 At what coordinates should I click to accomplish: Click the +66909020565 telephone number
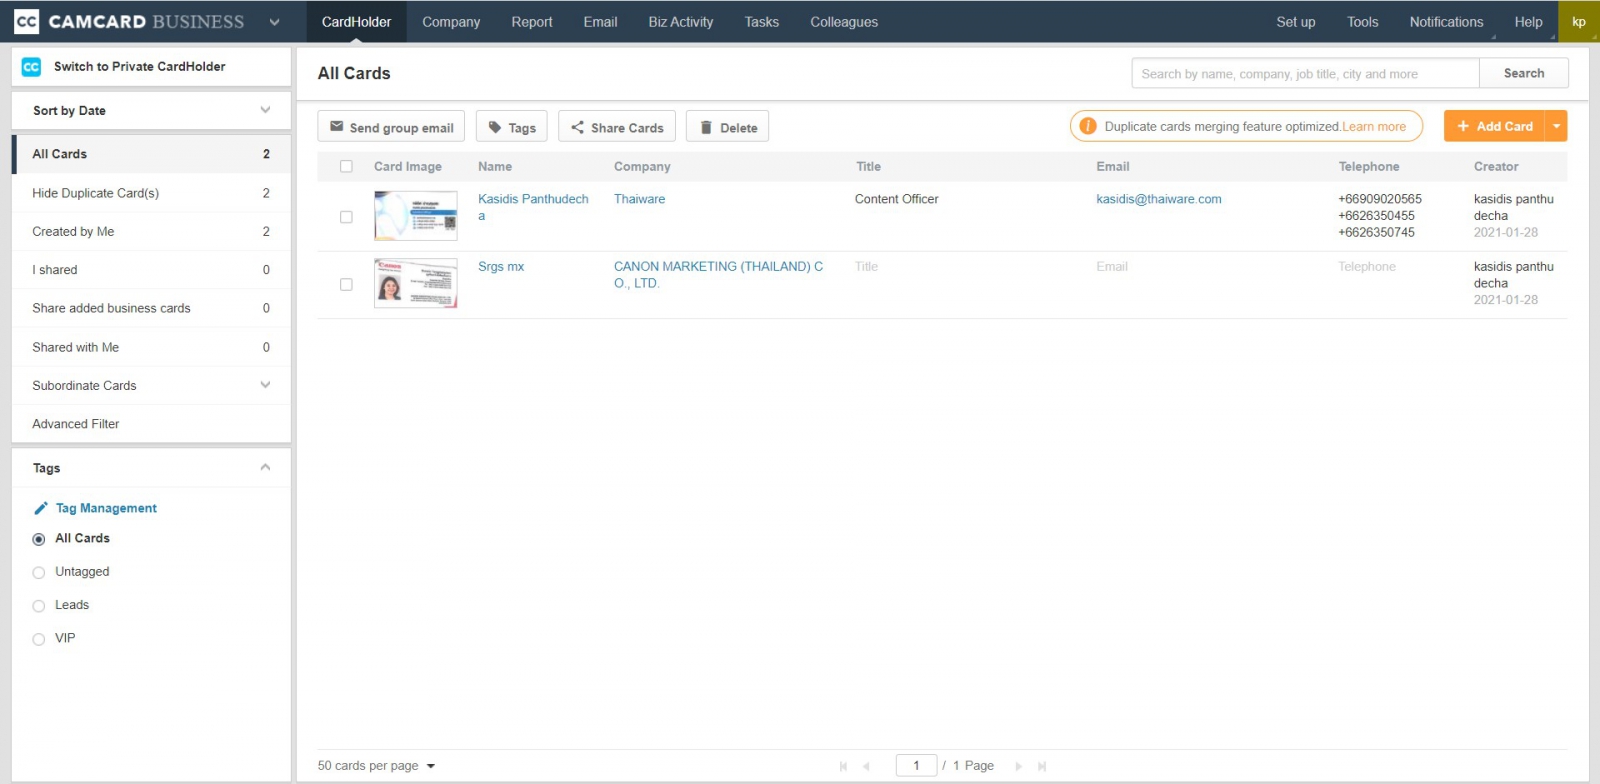[x=1380, y=199]
